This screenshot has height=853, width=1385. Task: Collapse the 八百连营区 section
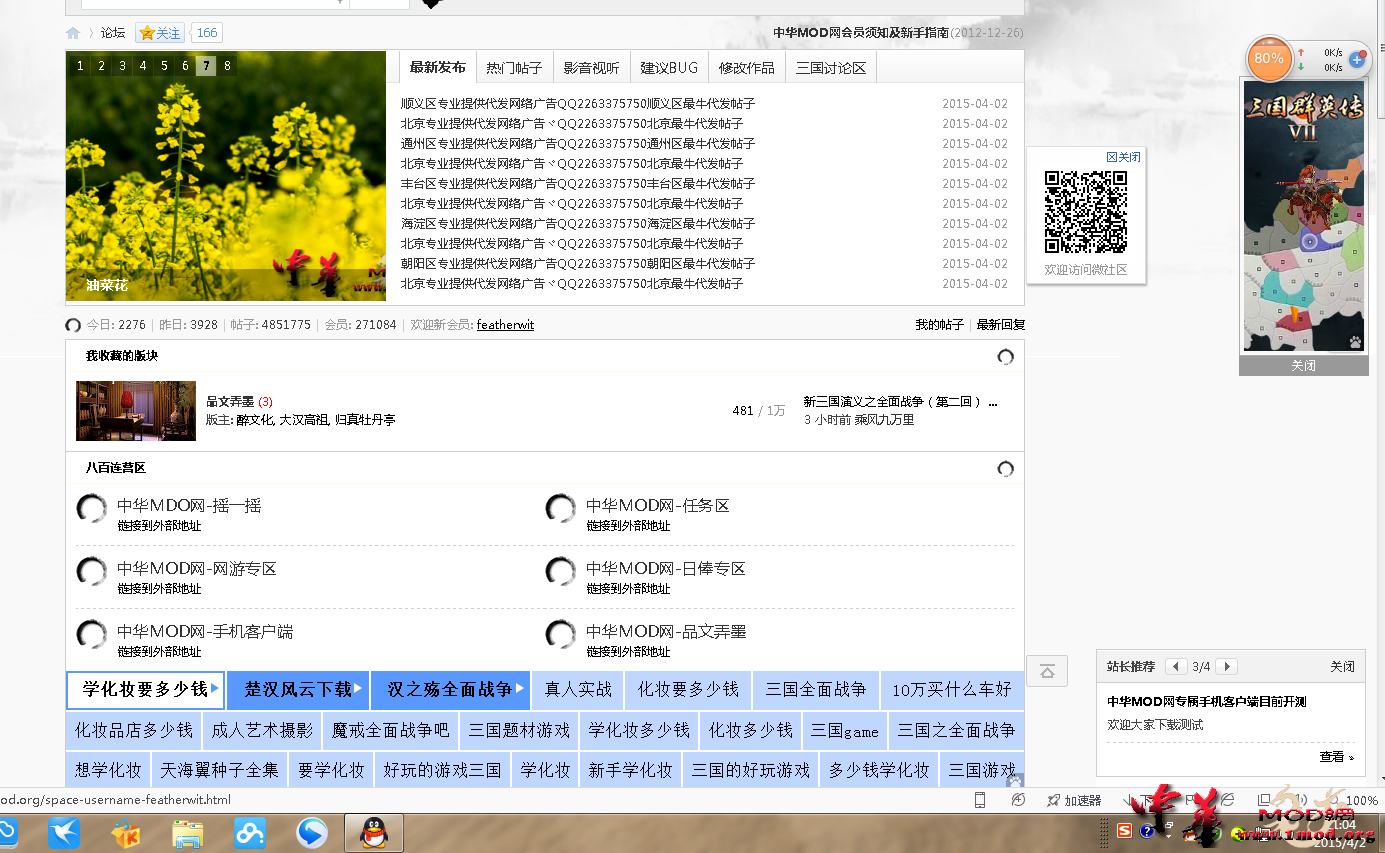coord(1005,469)
